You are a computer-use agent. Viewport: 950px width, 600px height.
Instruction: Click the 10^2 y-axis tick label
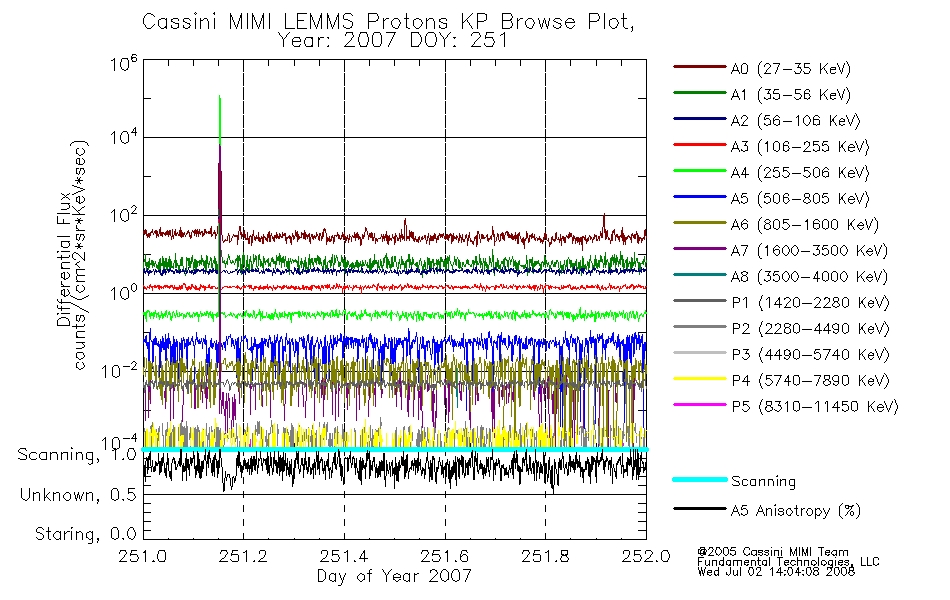click(124, 215)
